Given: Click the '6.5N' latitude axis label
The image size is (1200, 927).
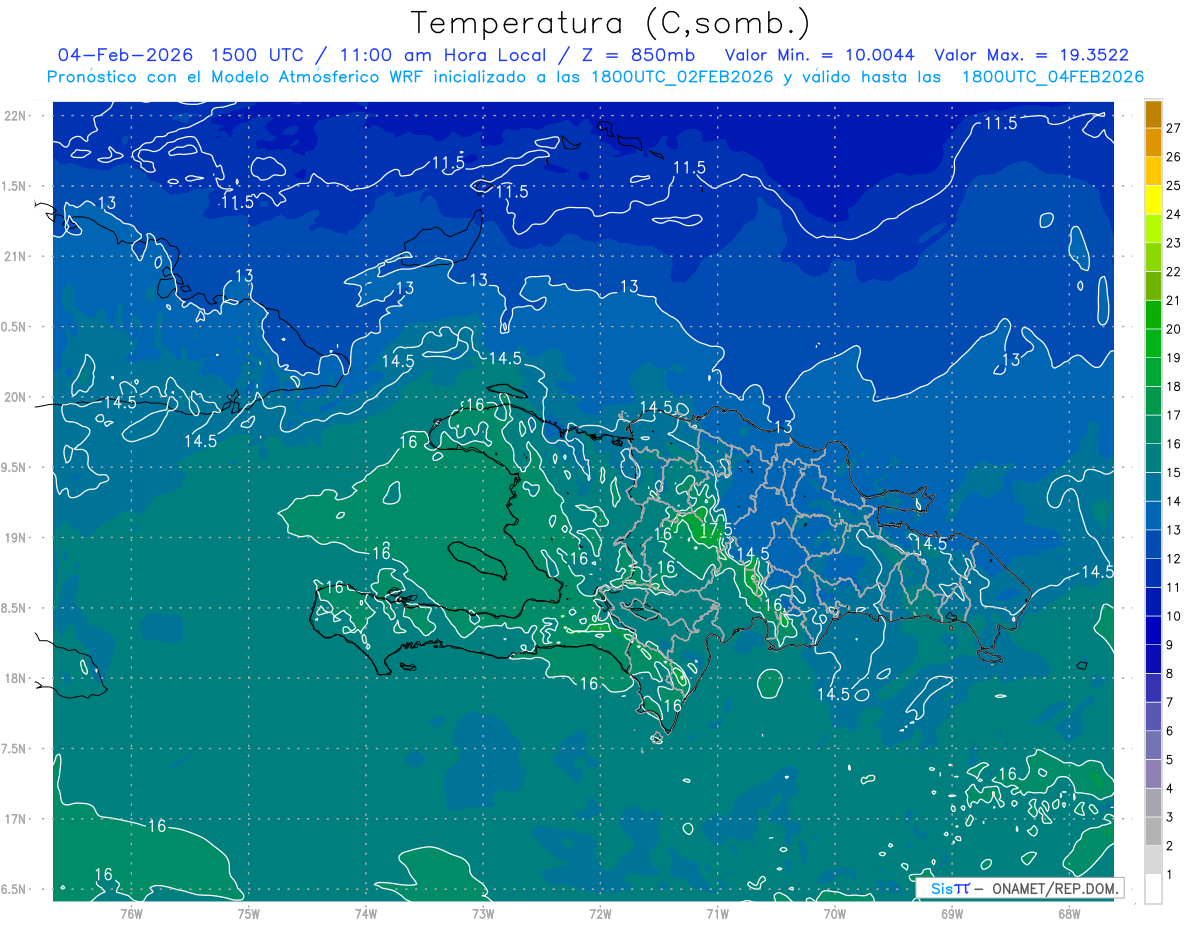Looking at the screenshot, I should pos(15,889).
